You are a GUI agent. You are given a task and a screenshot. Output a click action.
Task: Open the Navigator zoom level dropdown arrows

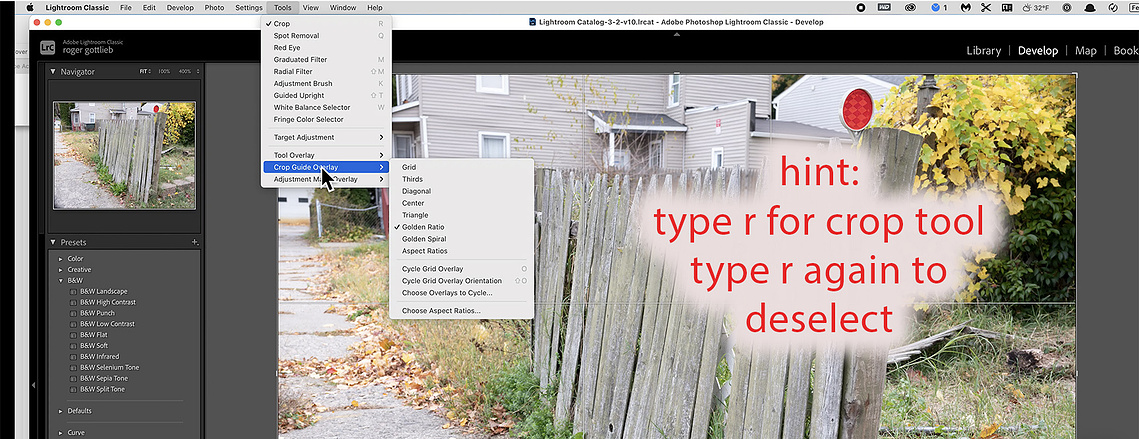point(198,71)
